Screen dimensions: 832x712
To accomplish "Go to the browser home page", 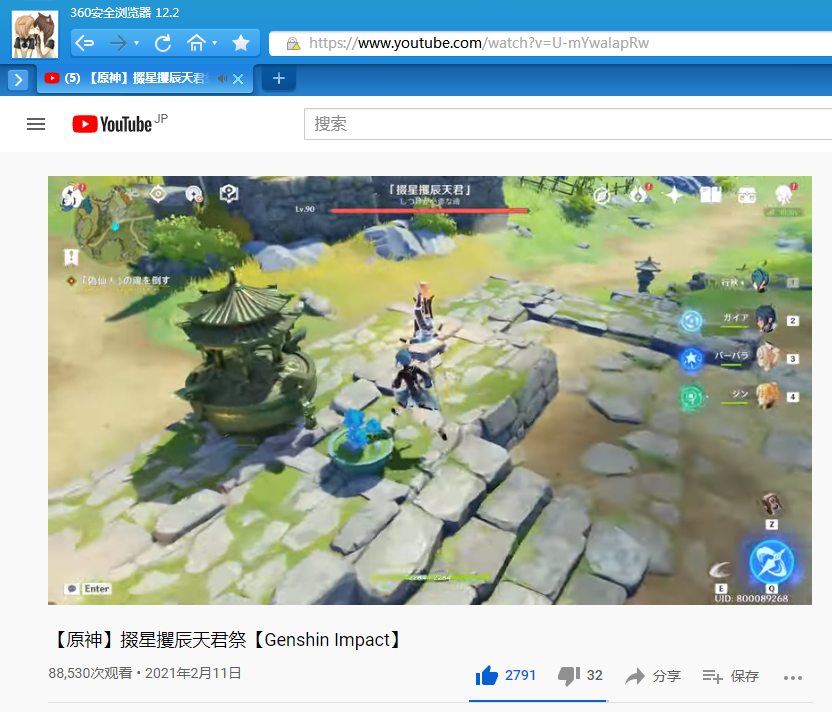I will pos(196,43).
